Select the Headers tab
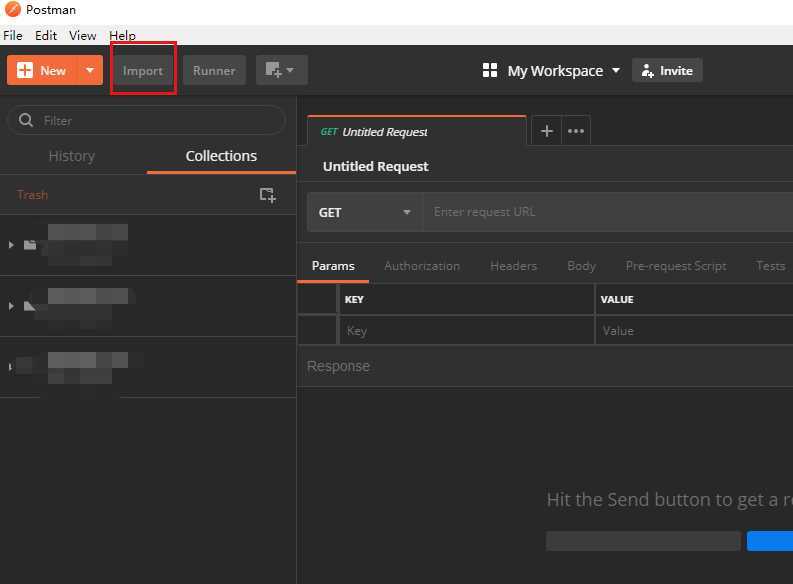Image resolution: width=793 pixels, height=584 pixels. (513, 266)
